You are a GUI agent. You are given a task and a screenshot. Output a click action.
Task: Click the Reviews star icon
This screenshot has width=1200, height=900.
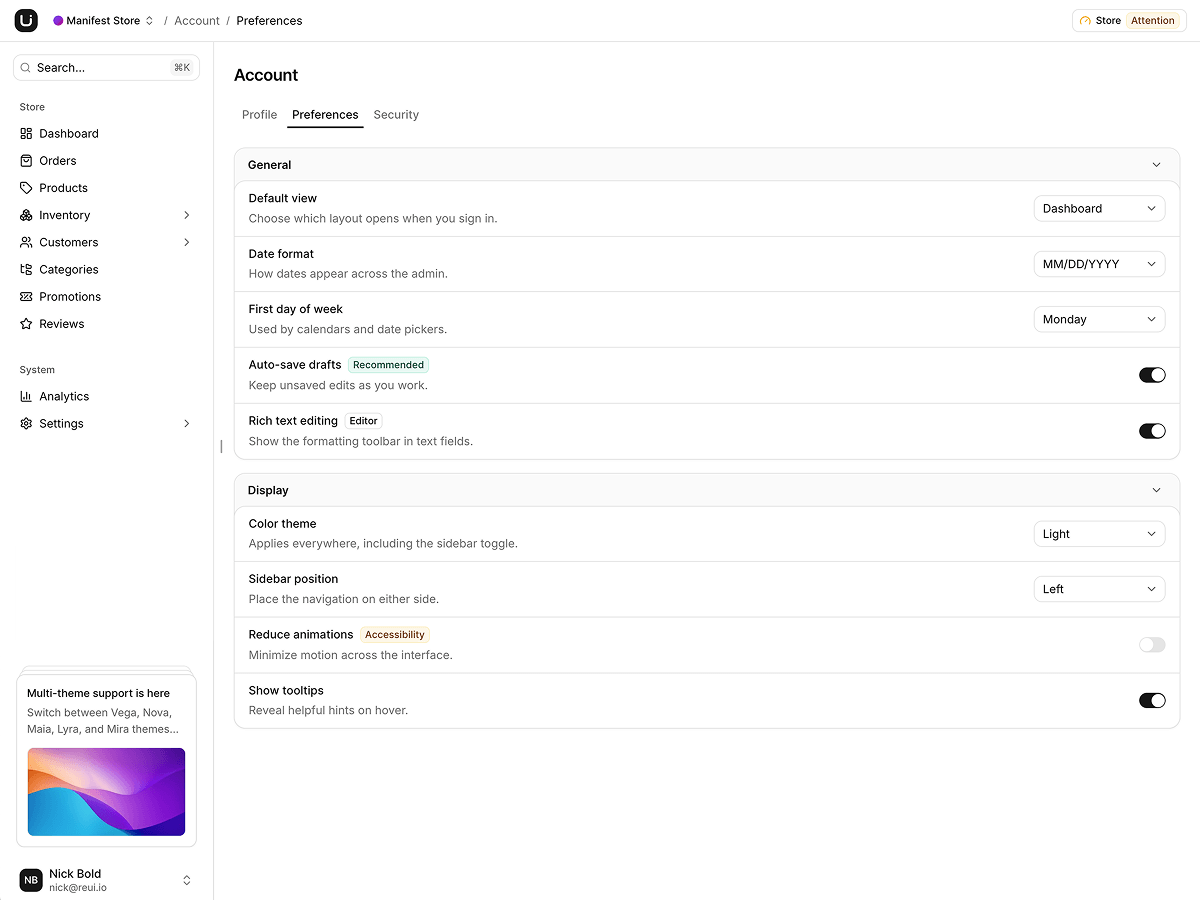[x=26, y=323]
